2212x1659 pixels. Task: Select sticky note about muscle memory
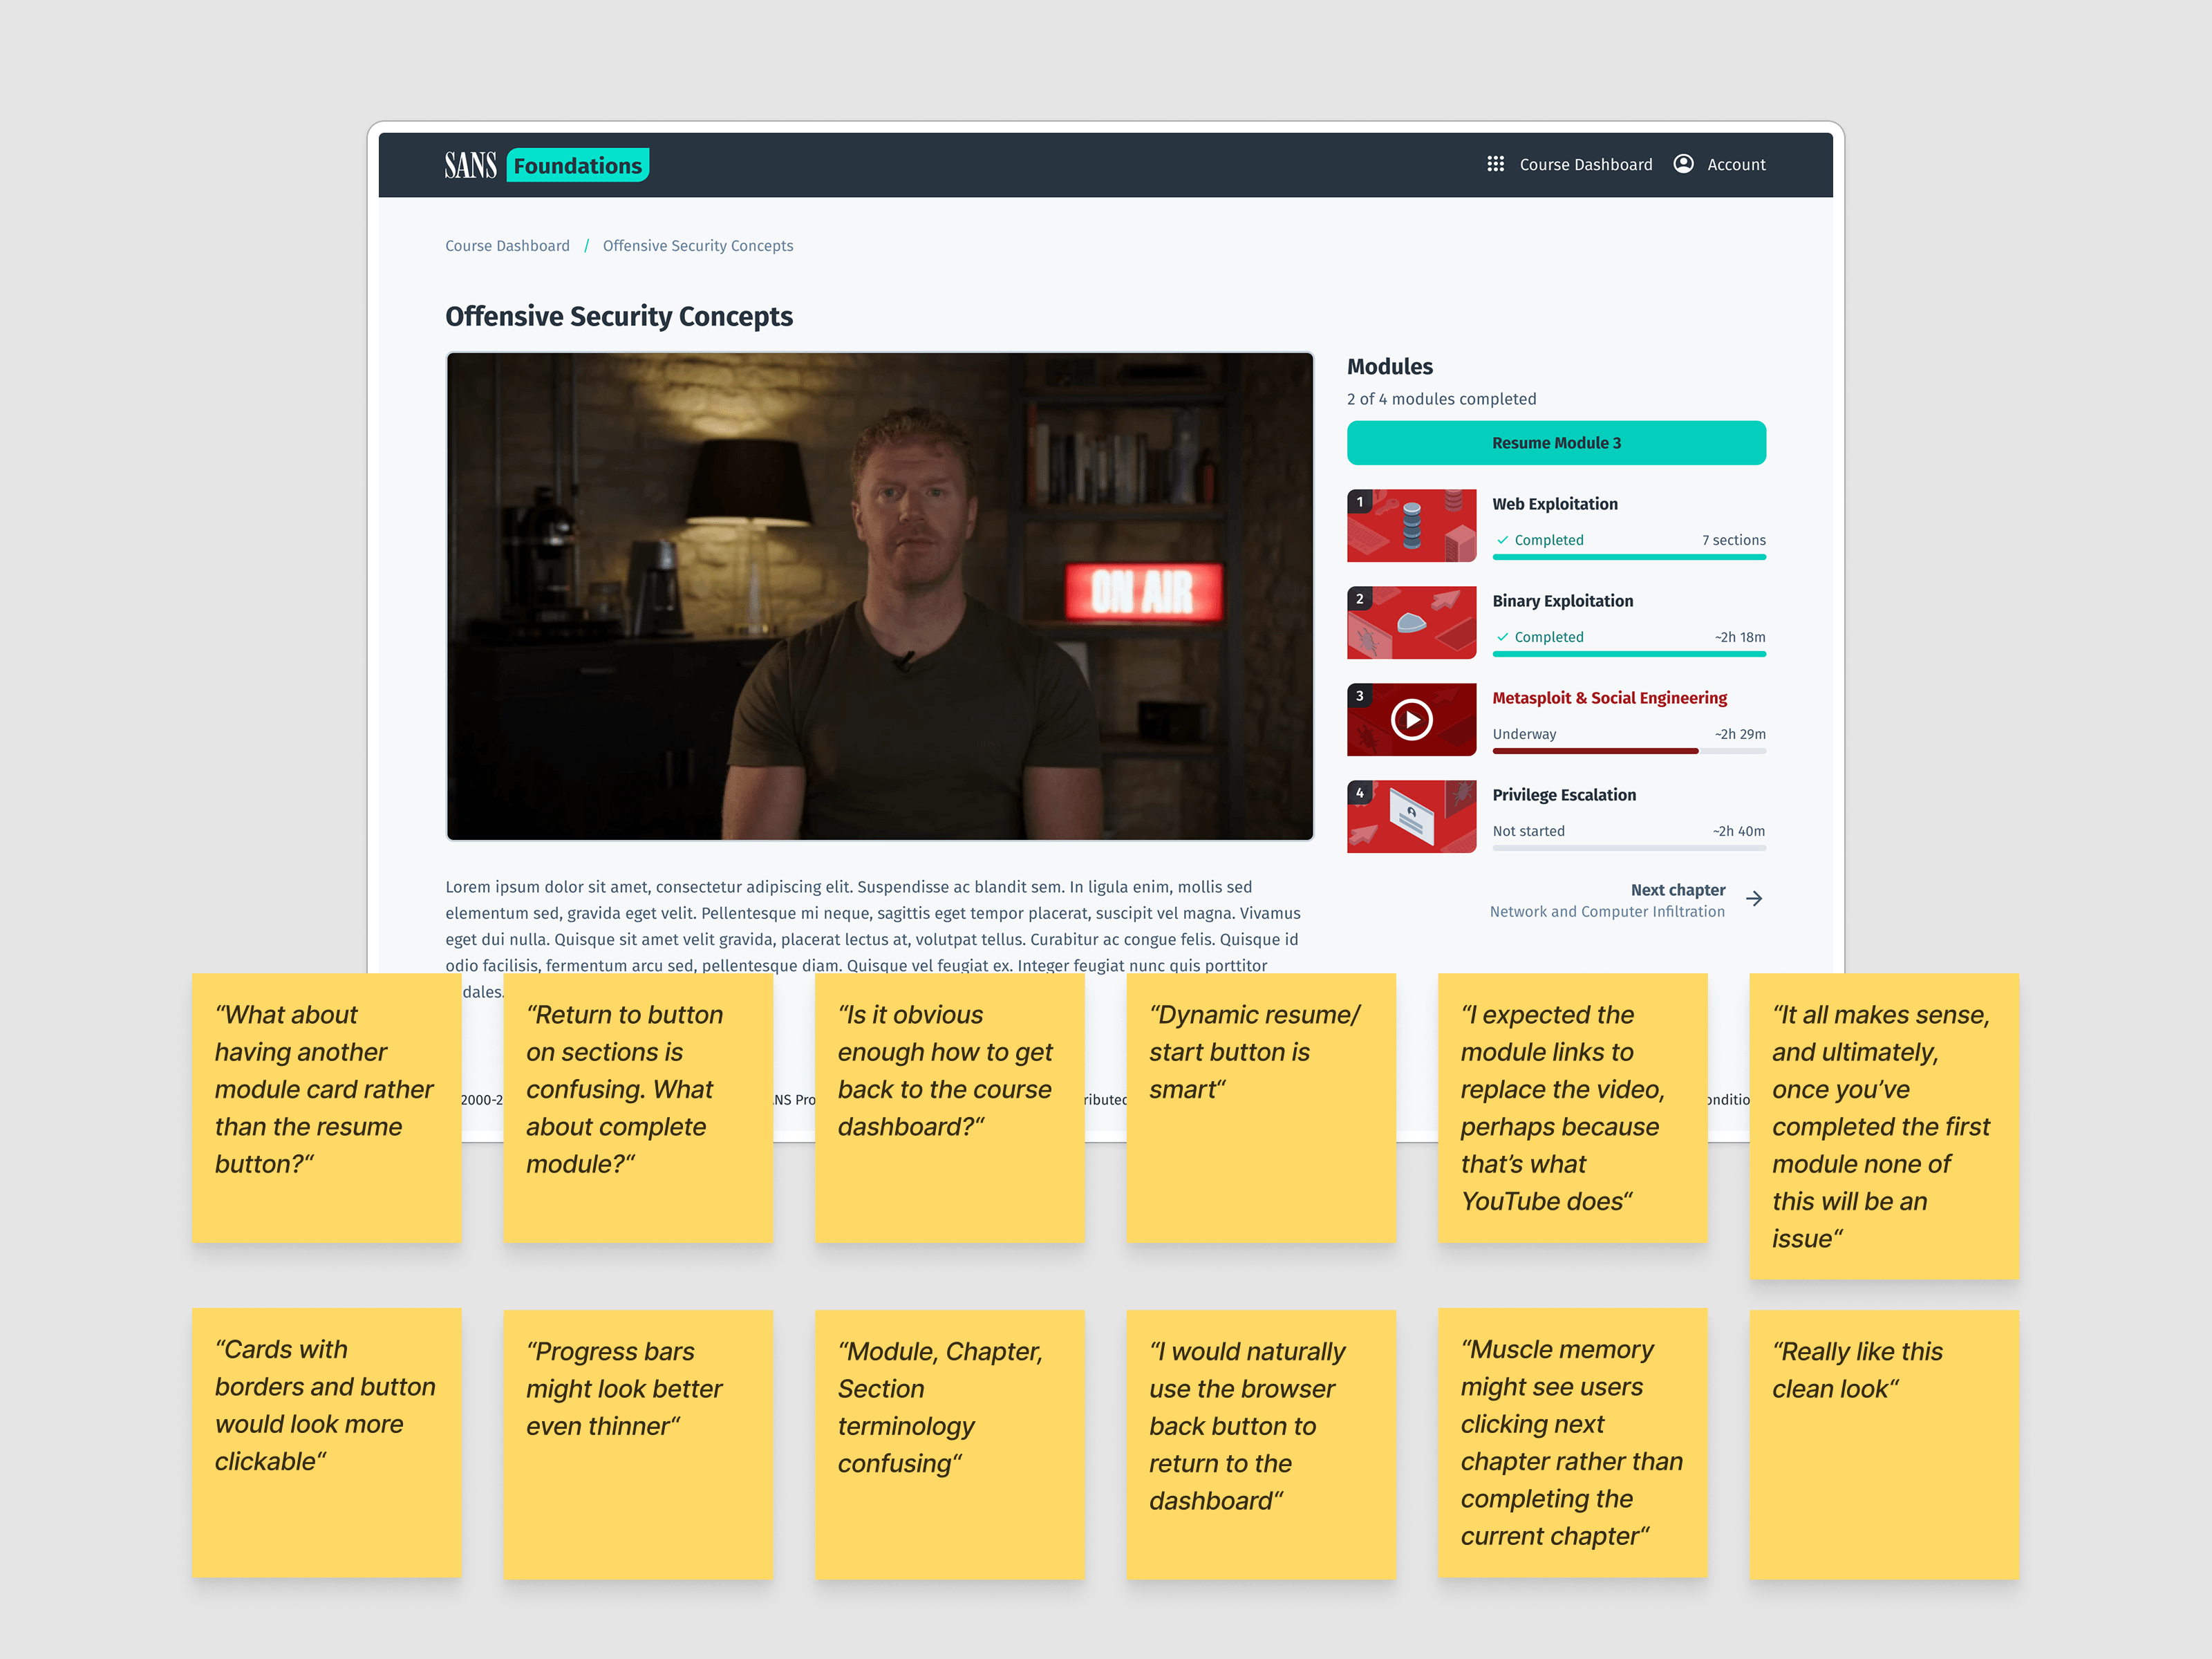point(1572,1442)
